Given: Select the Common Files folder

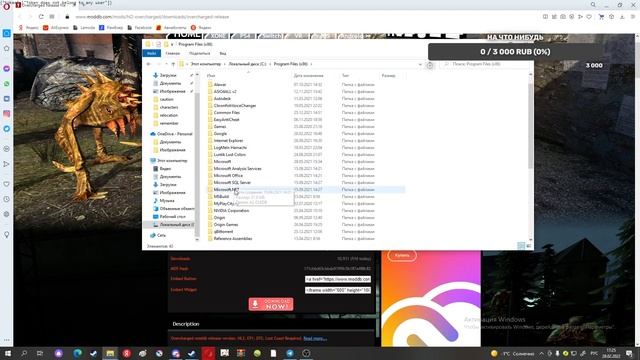Looking at the screenshot, I should tap(227, 112).
